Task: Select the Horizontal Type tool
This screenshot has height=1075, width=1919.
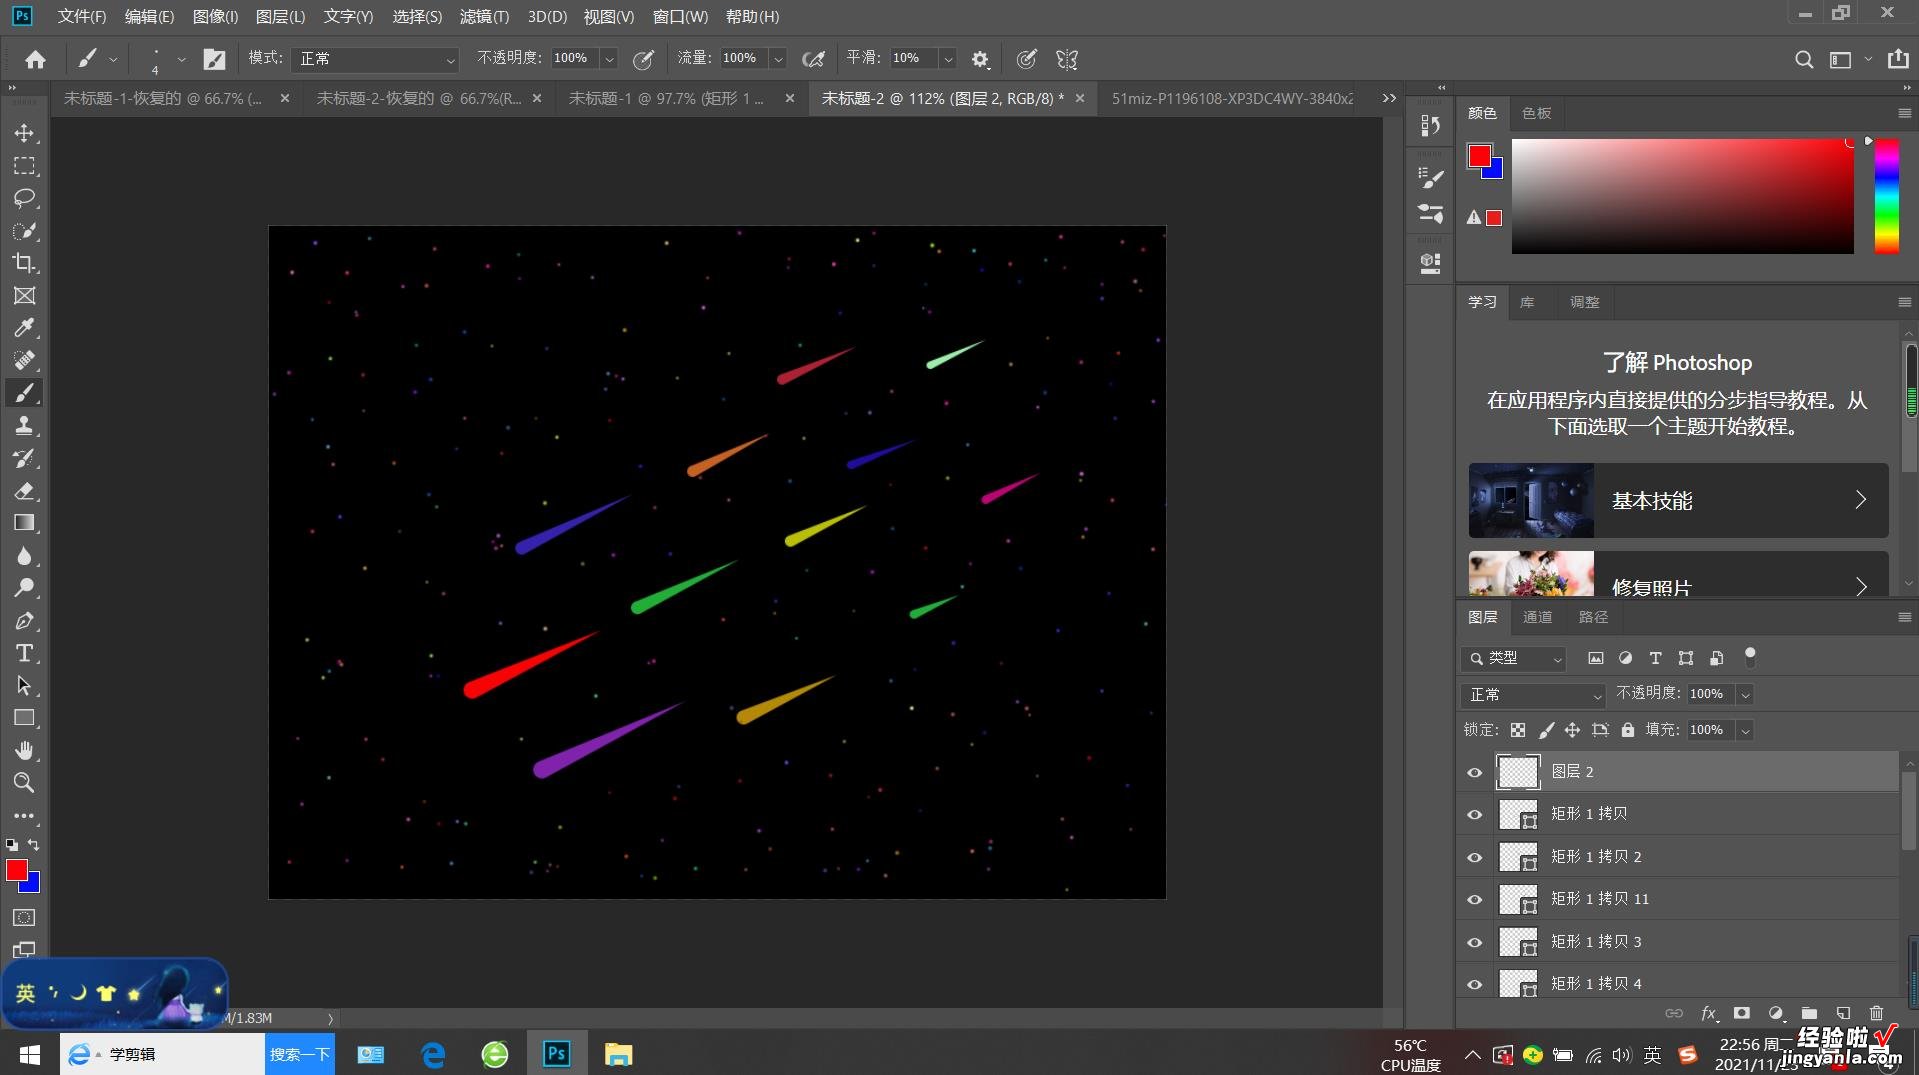Action: tap(24, 653)
